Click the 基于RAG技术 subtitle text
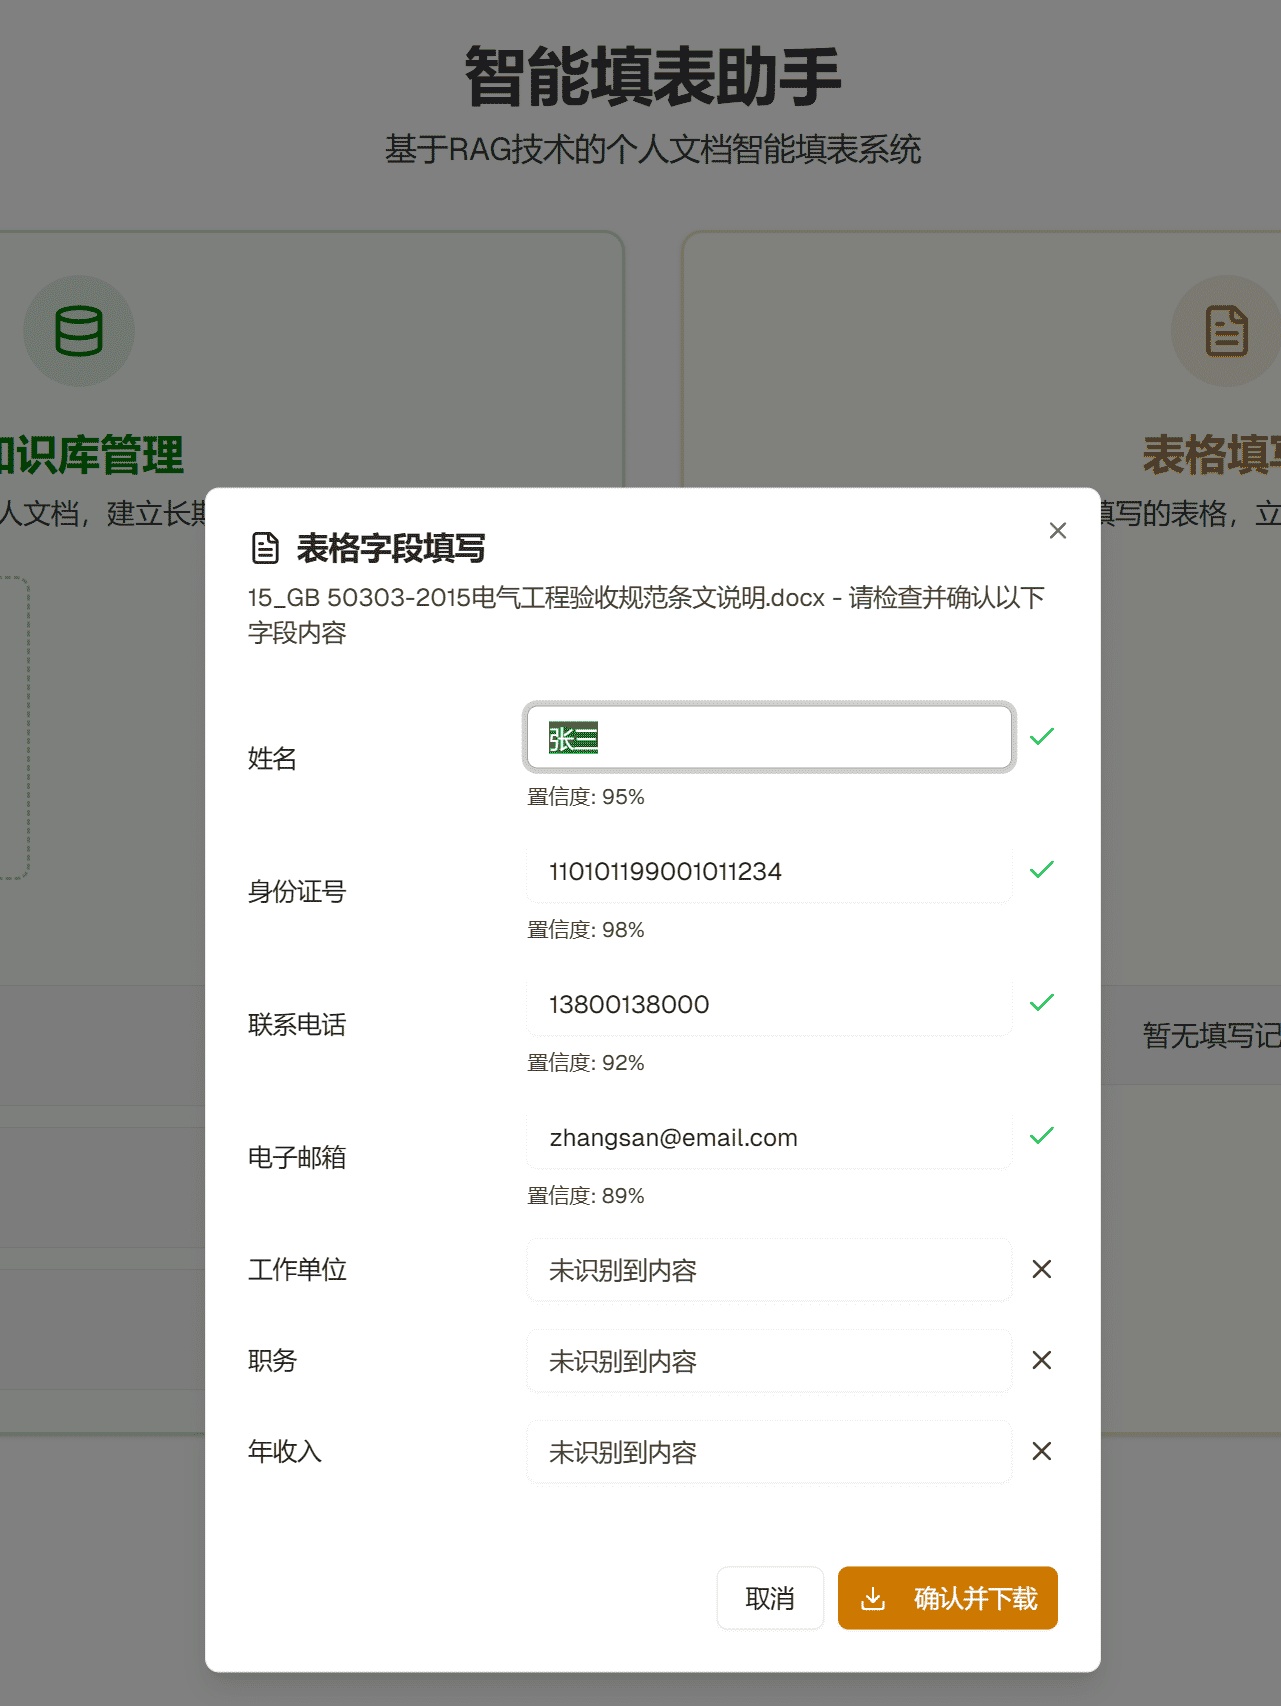Screen dimensions: 1281x1706 [653, 150]
